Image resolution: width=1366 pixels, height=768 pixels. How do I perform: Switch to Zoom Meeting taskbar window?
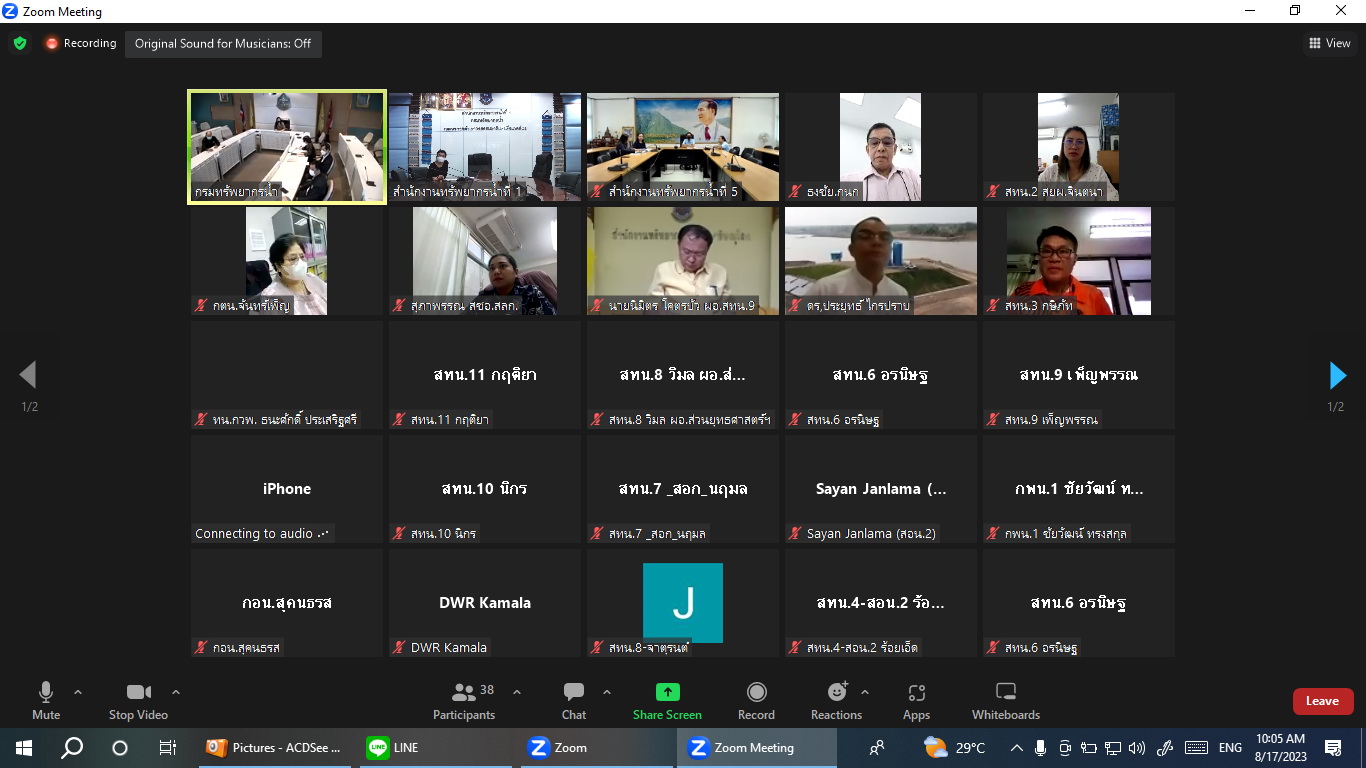[757, 747]
